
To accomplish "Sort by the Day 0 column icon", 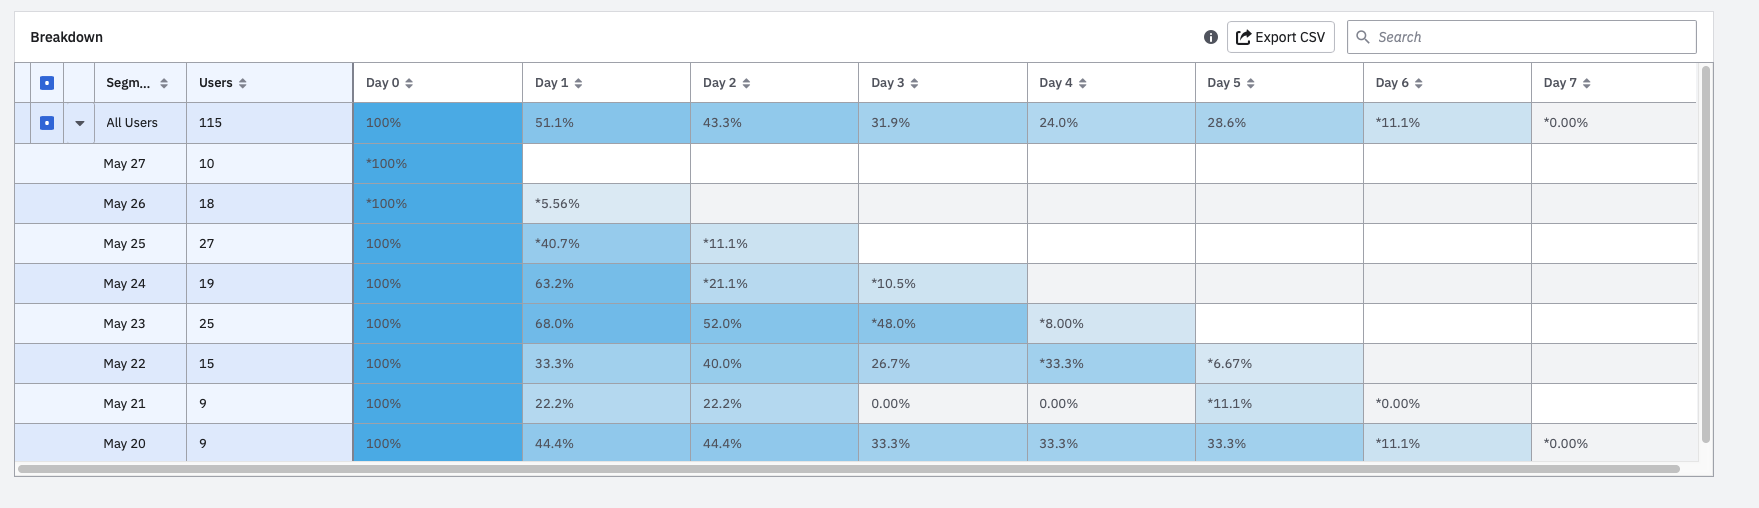I will (409, 83).
